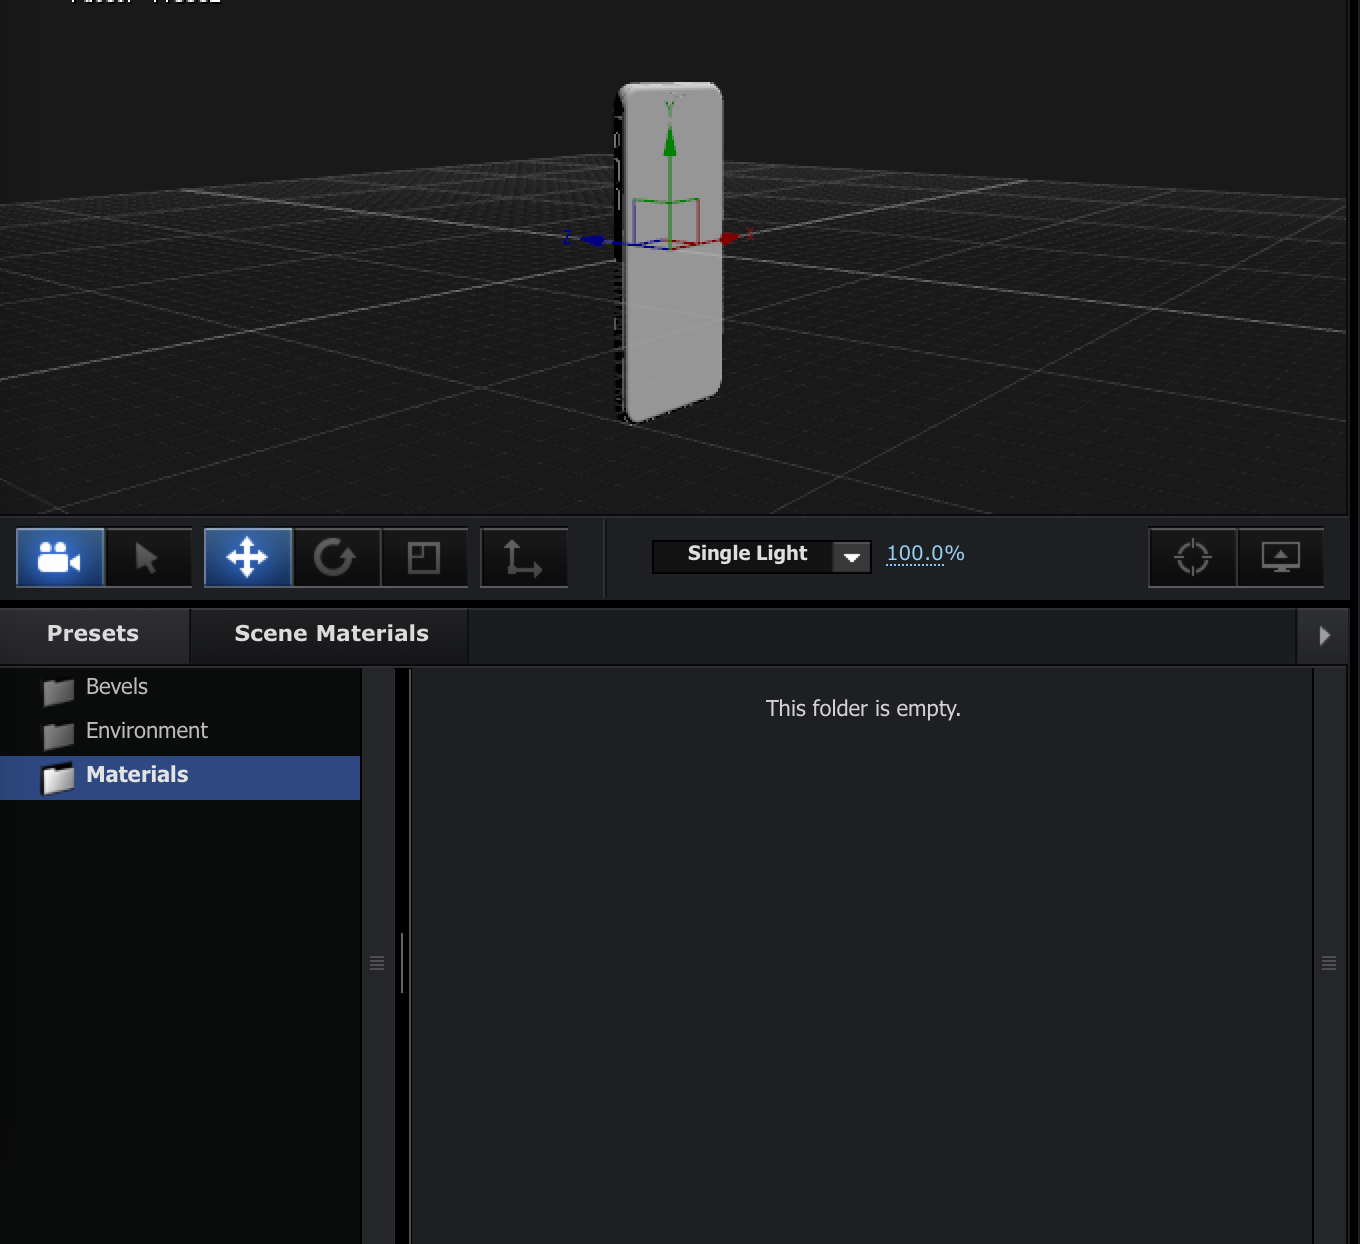Open the Single Light dropdown
Viewport: 1360px width, 1244px height.
pos(851,556)
